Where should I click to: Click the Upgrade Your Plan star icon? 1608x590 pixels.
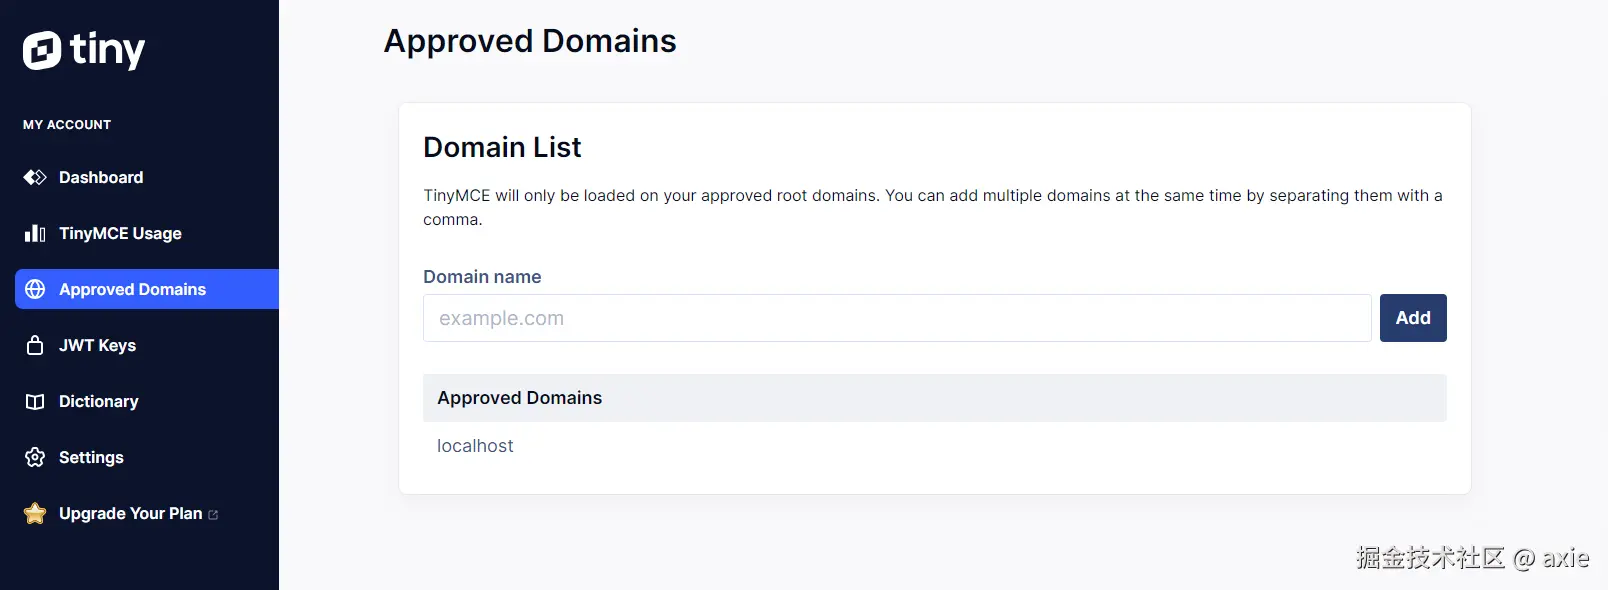(35, 514)
